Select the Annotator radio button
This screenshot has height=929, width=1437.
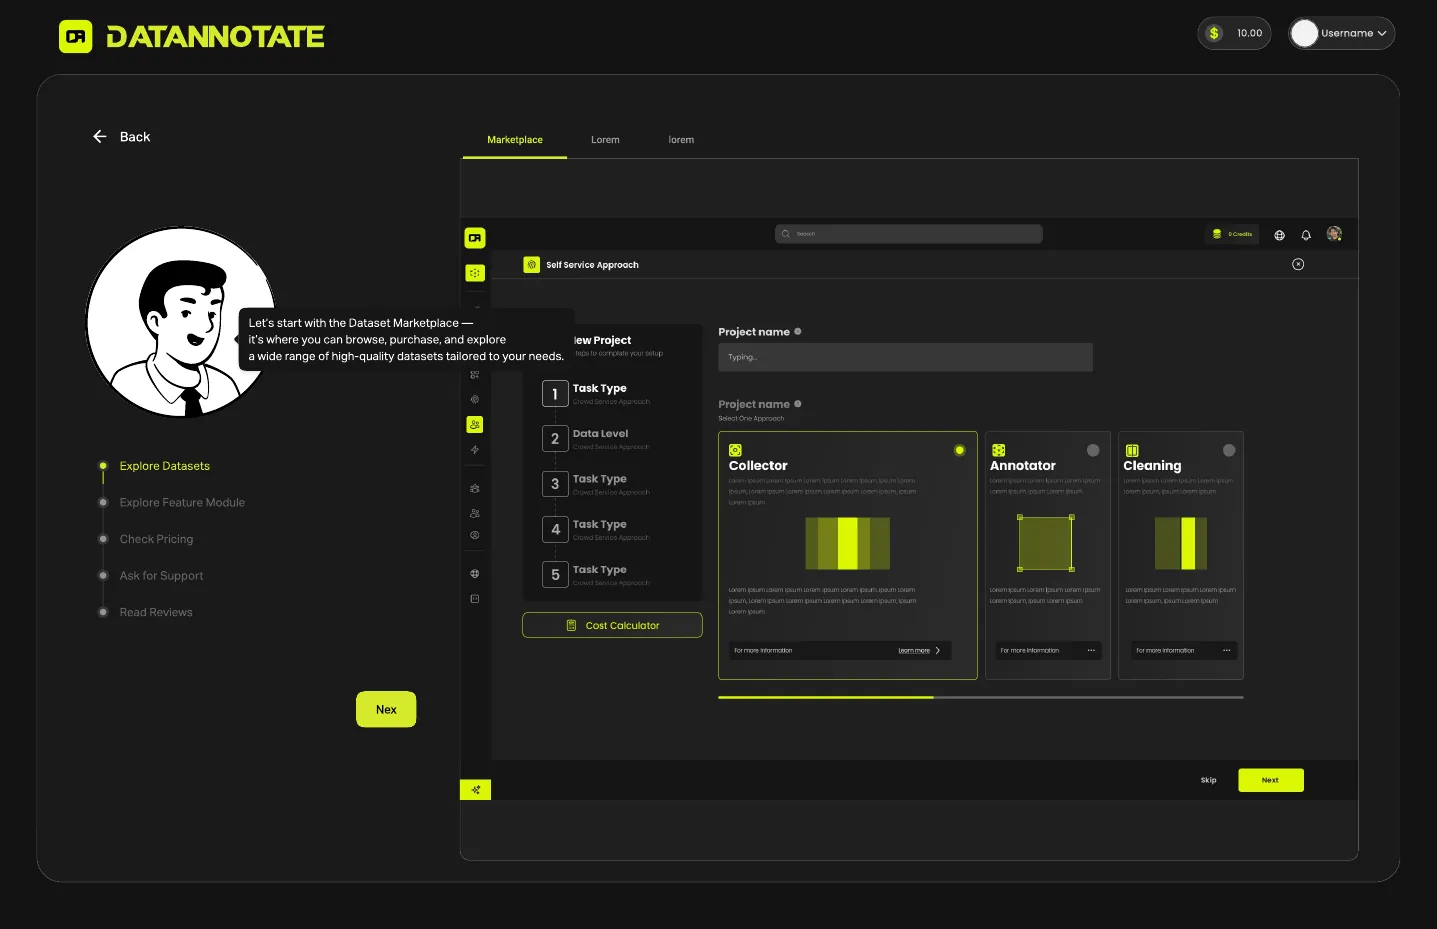click(x=1093, y=451)
